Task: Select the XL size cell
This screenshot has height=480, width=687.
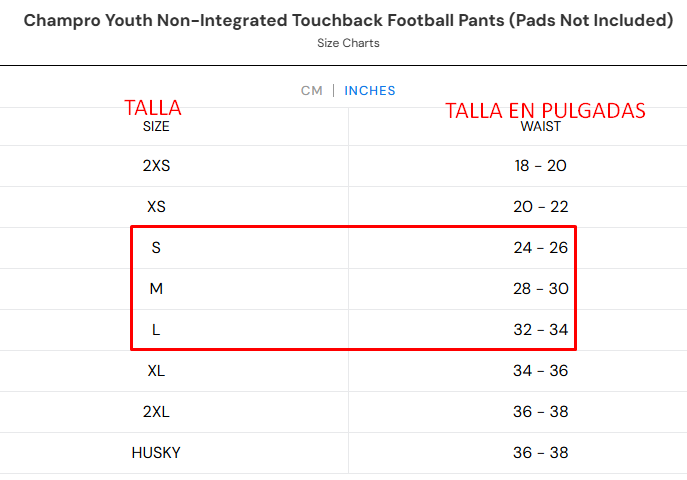Action: (156, 371)
